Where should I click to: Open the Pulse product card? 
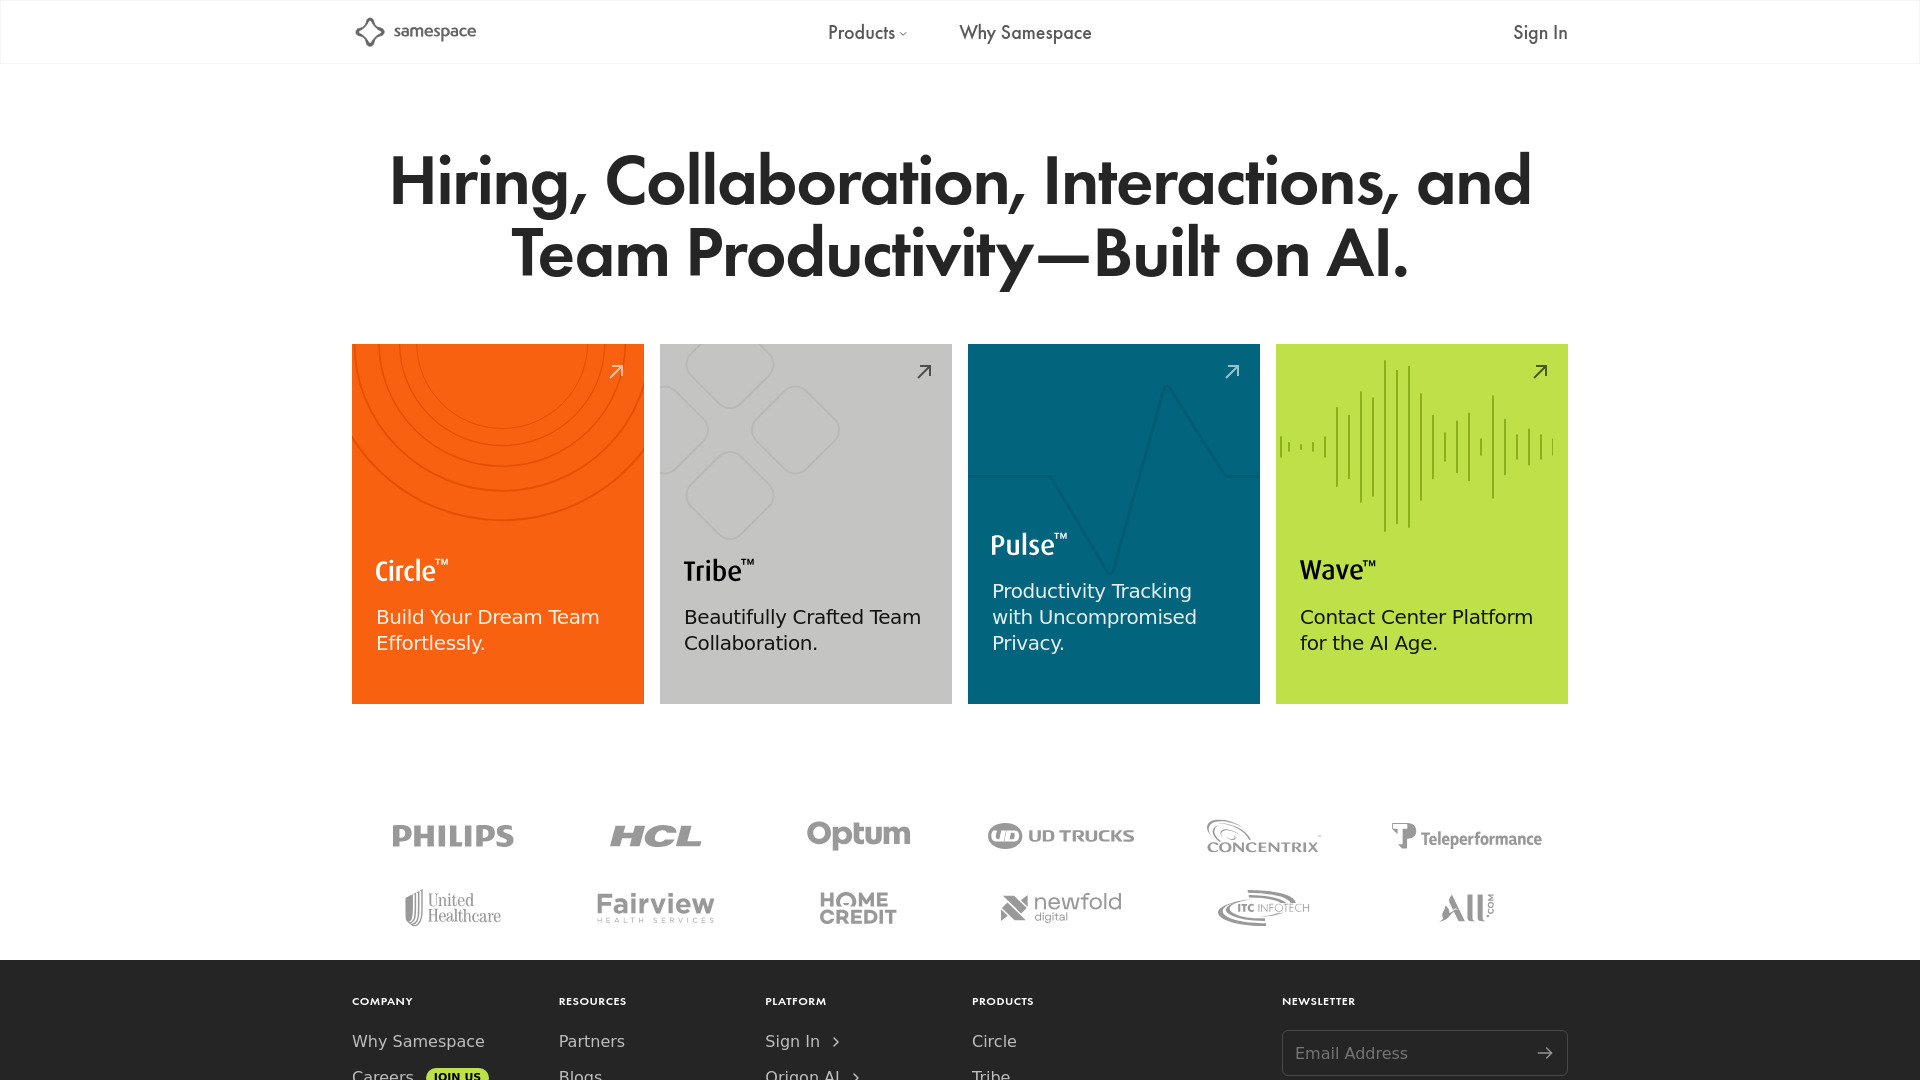[1113, 524]
